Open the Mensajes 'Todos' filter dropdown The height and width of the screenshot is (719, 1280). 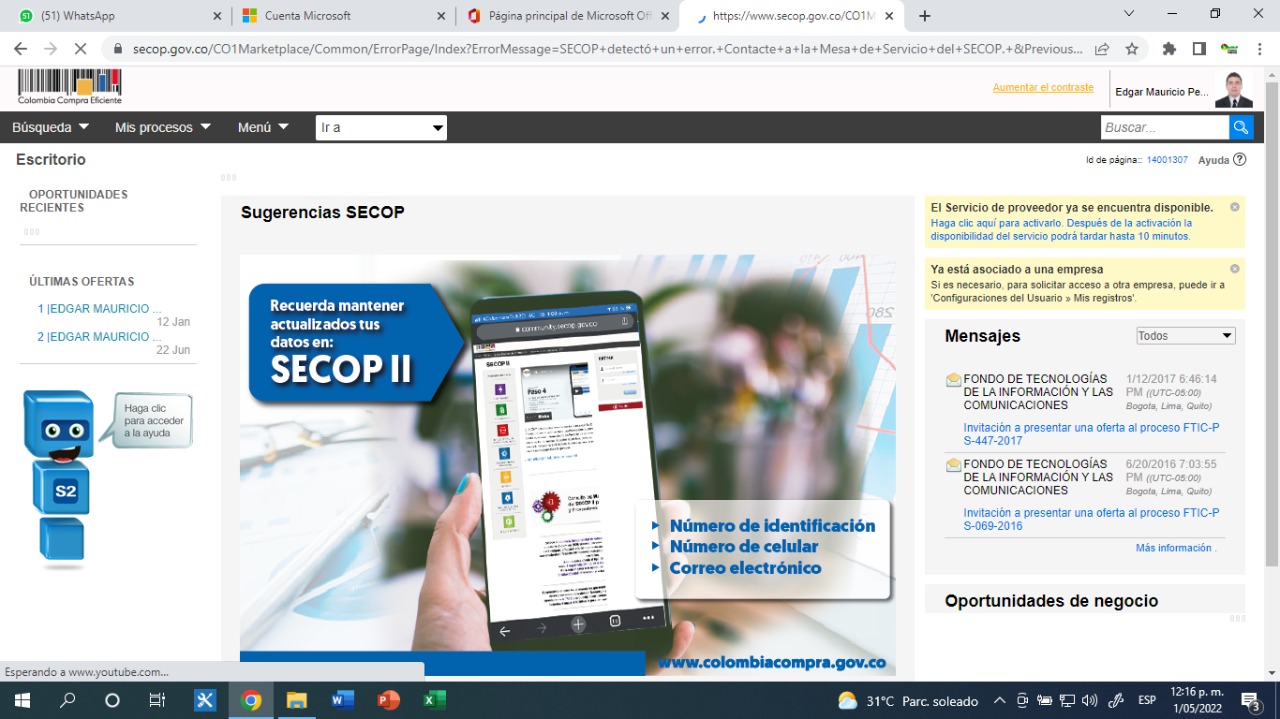(x=1186, y=336)
